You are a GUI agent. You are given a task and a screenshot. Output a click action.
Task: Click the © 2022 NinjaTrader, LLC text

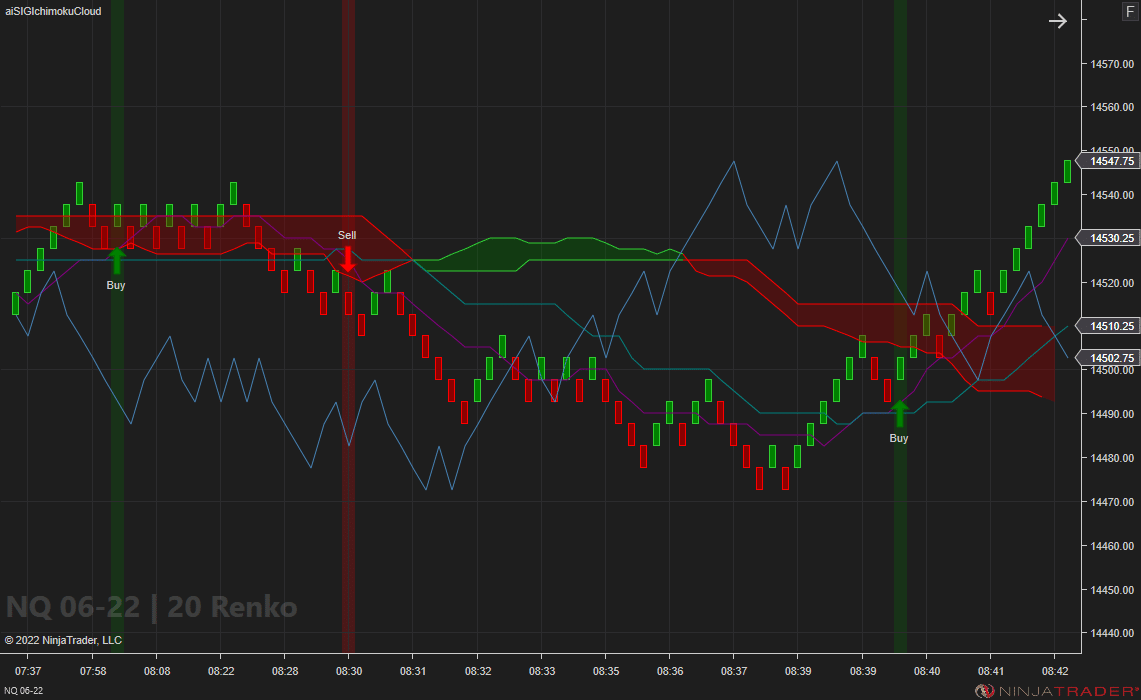tap(64, 640)
